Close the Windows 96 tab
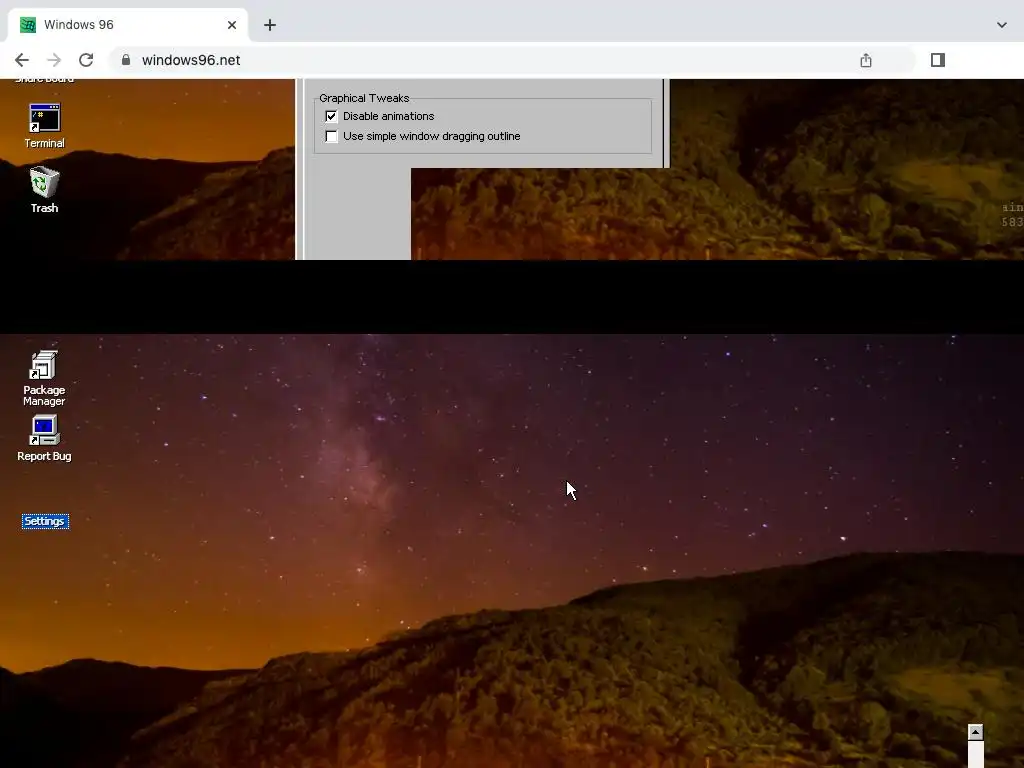 pos(232,25)
